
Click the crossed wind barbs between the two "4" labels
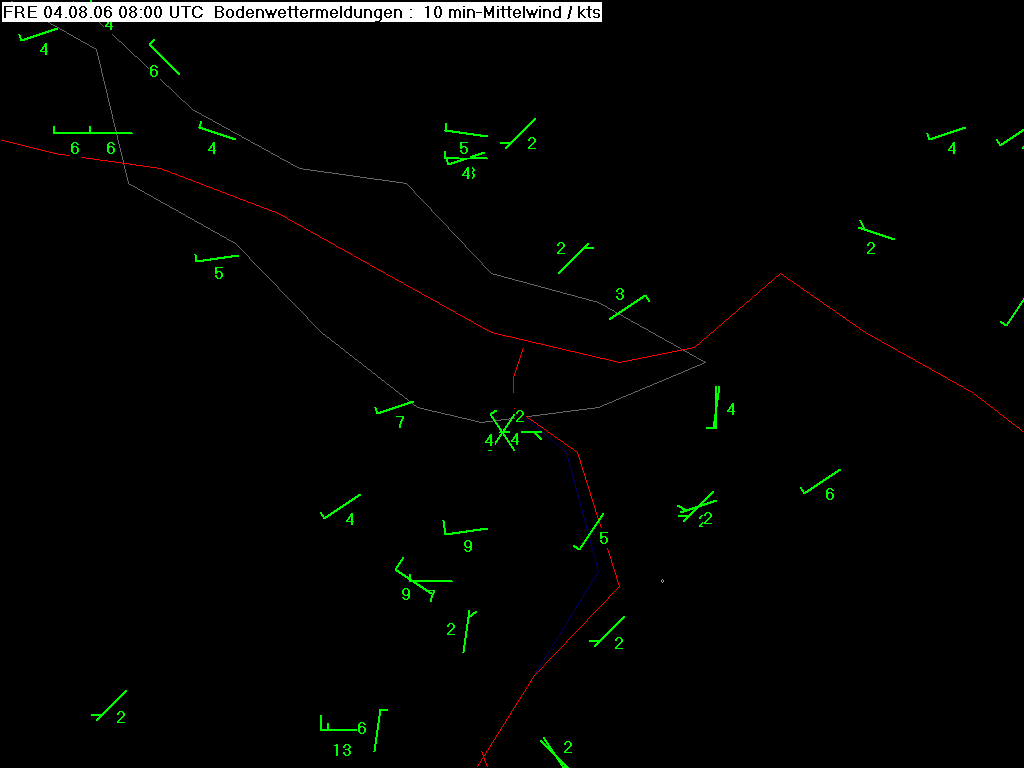(502, 432)
